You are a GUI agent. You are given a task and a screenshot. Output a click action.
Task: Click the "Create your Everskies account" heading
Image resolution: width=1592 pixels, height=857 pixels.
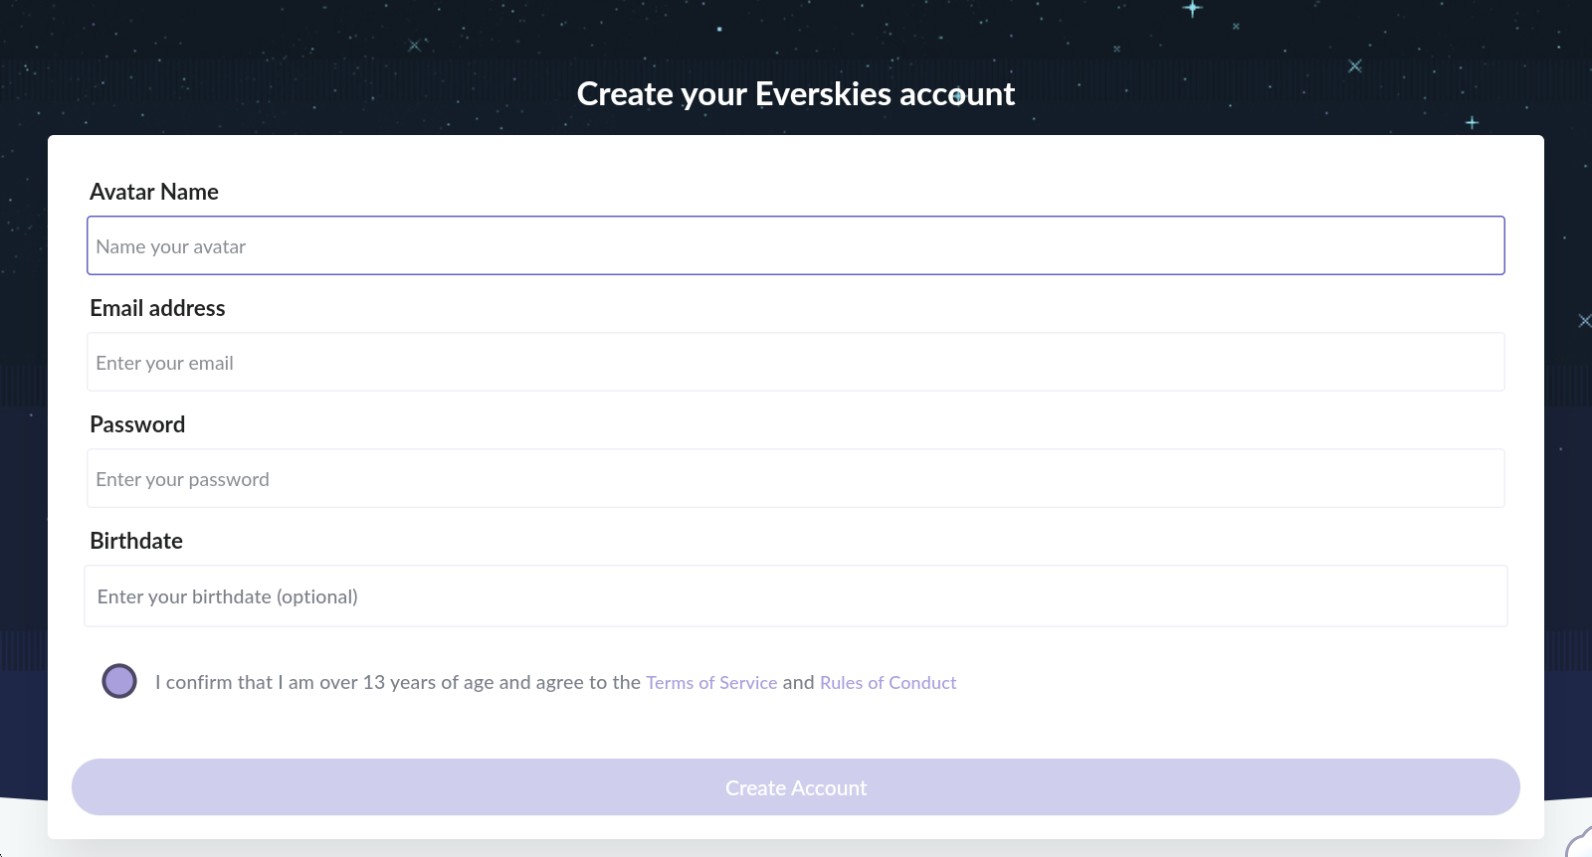[795, 94]
